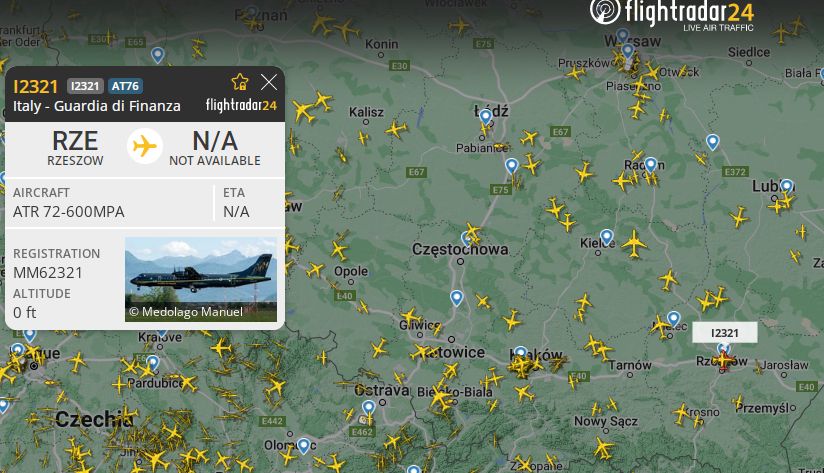Screen dimensions: 824x473
Task: Click the MM62321 registration value
Action: (48, 273)
